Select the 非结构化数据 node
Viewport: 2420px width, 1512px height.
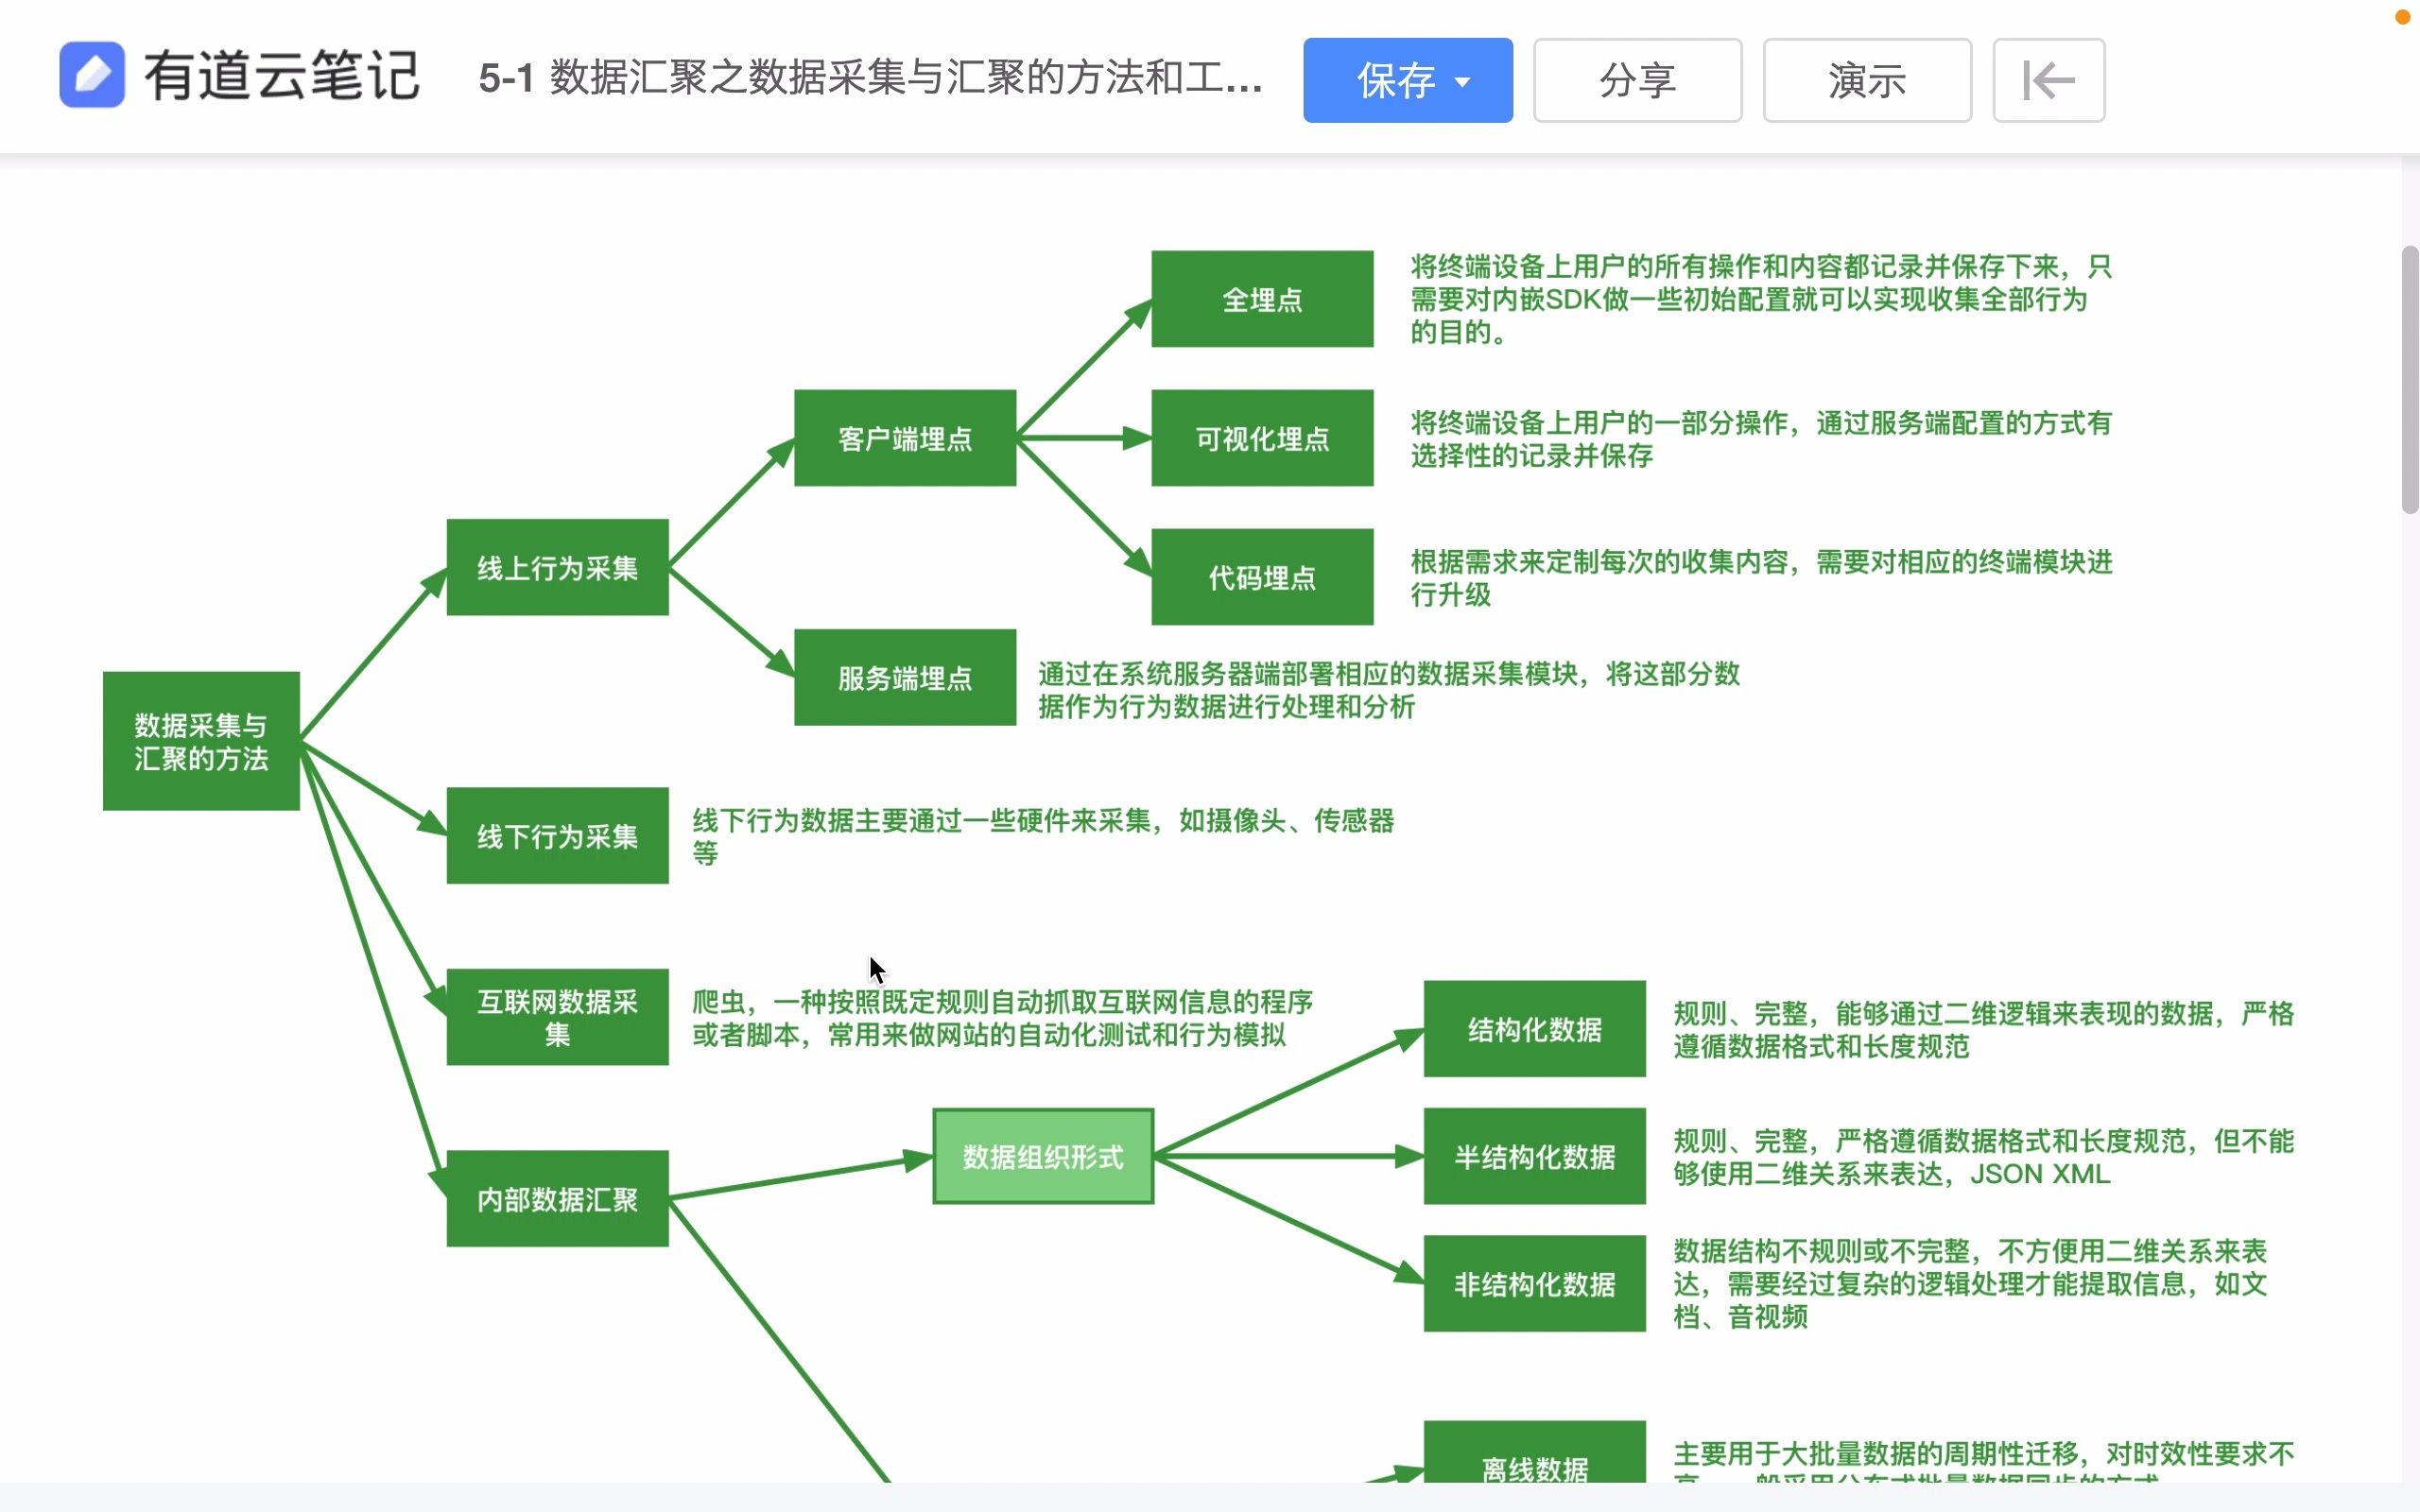(1534, 1283)
